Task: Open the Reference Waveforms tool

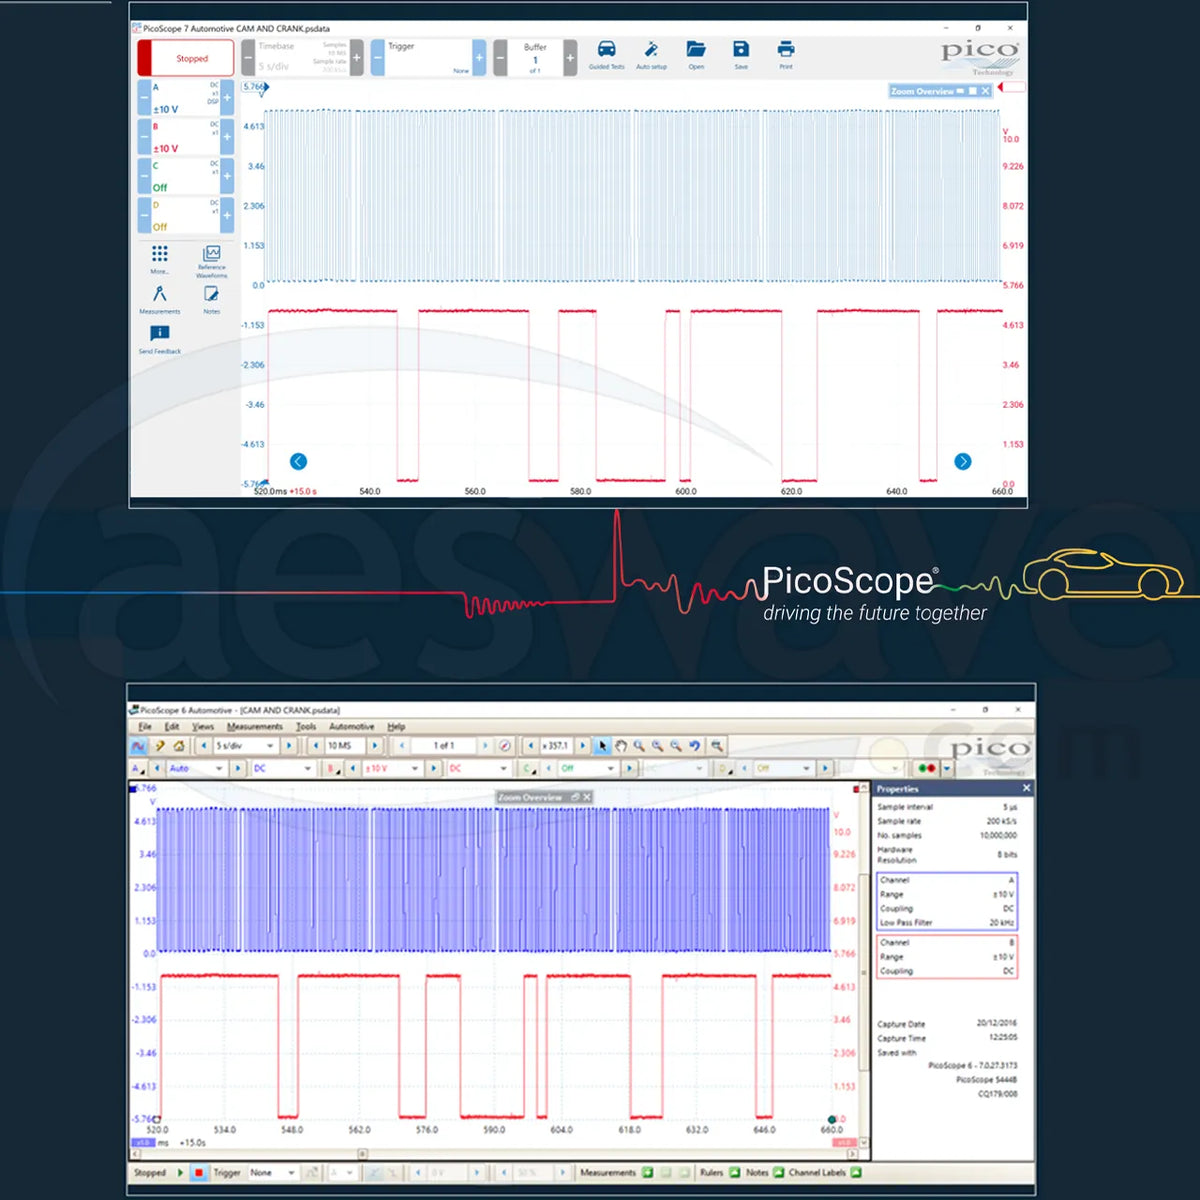Action: click(212, 256)
